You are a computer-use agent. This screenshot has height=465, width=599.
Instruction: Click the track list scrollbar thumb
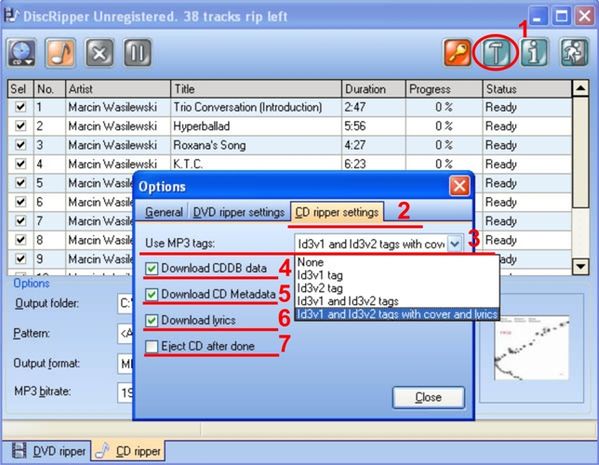point(580,152)
